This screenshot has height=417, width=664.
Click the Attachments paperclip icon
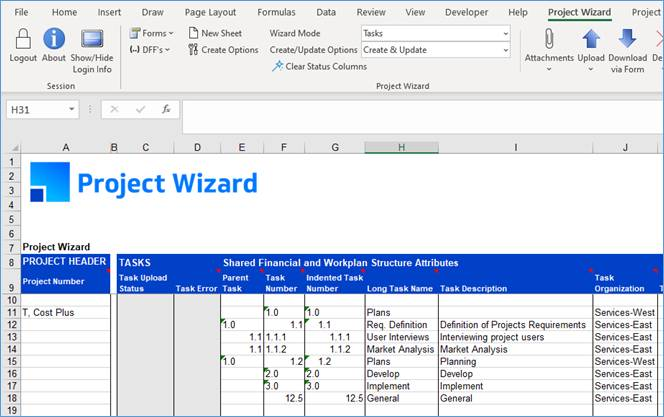click(x=549, y=40)
